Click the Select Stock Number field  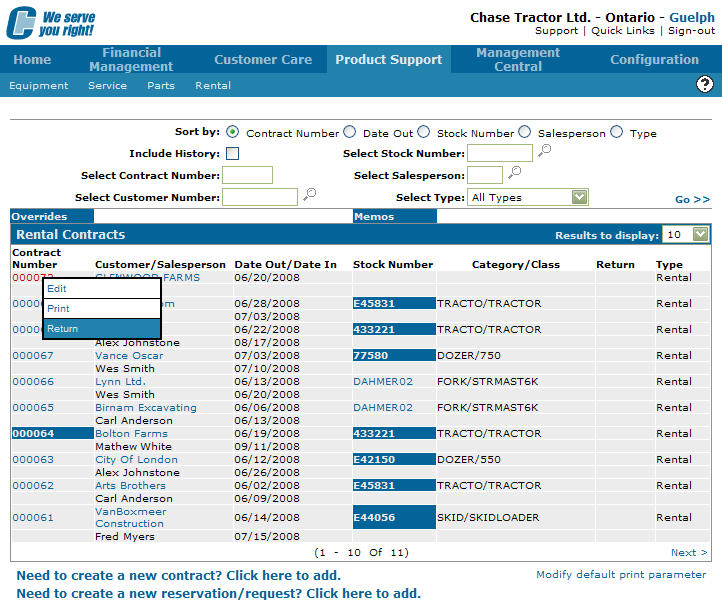500,153
